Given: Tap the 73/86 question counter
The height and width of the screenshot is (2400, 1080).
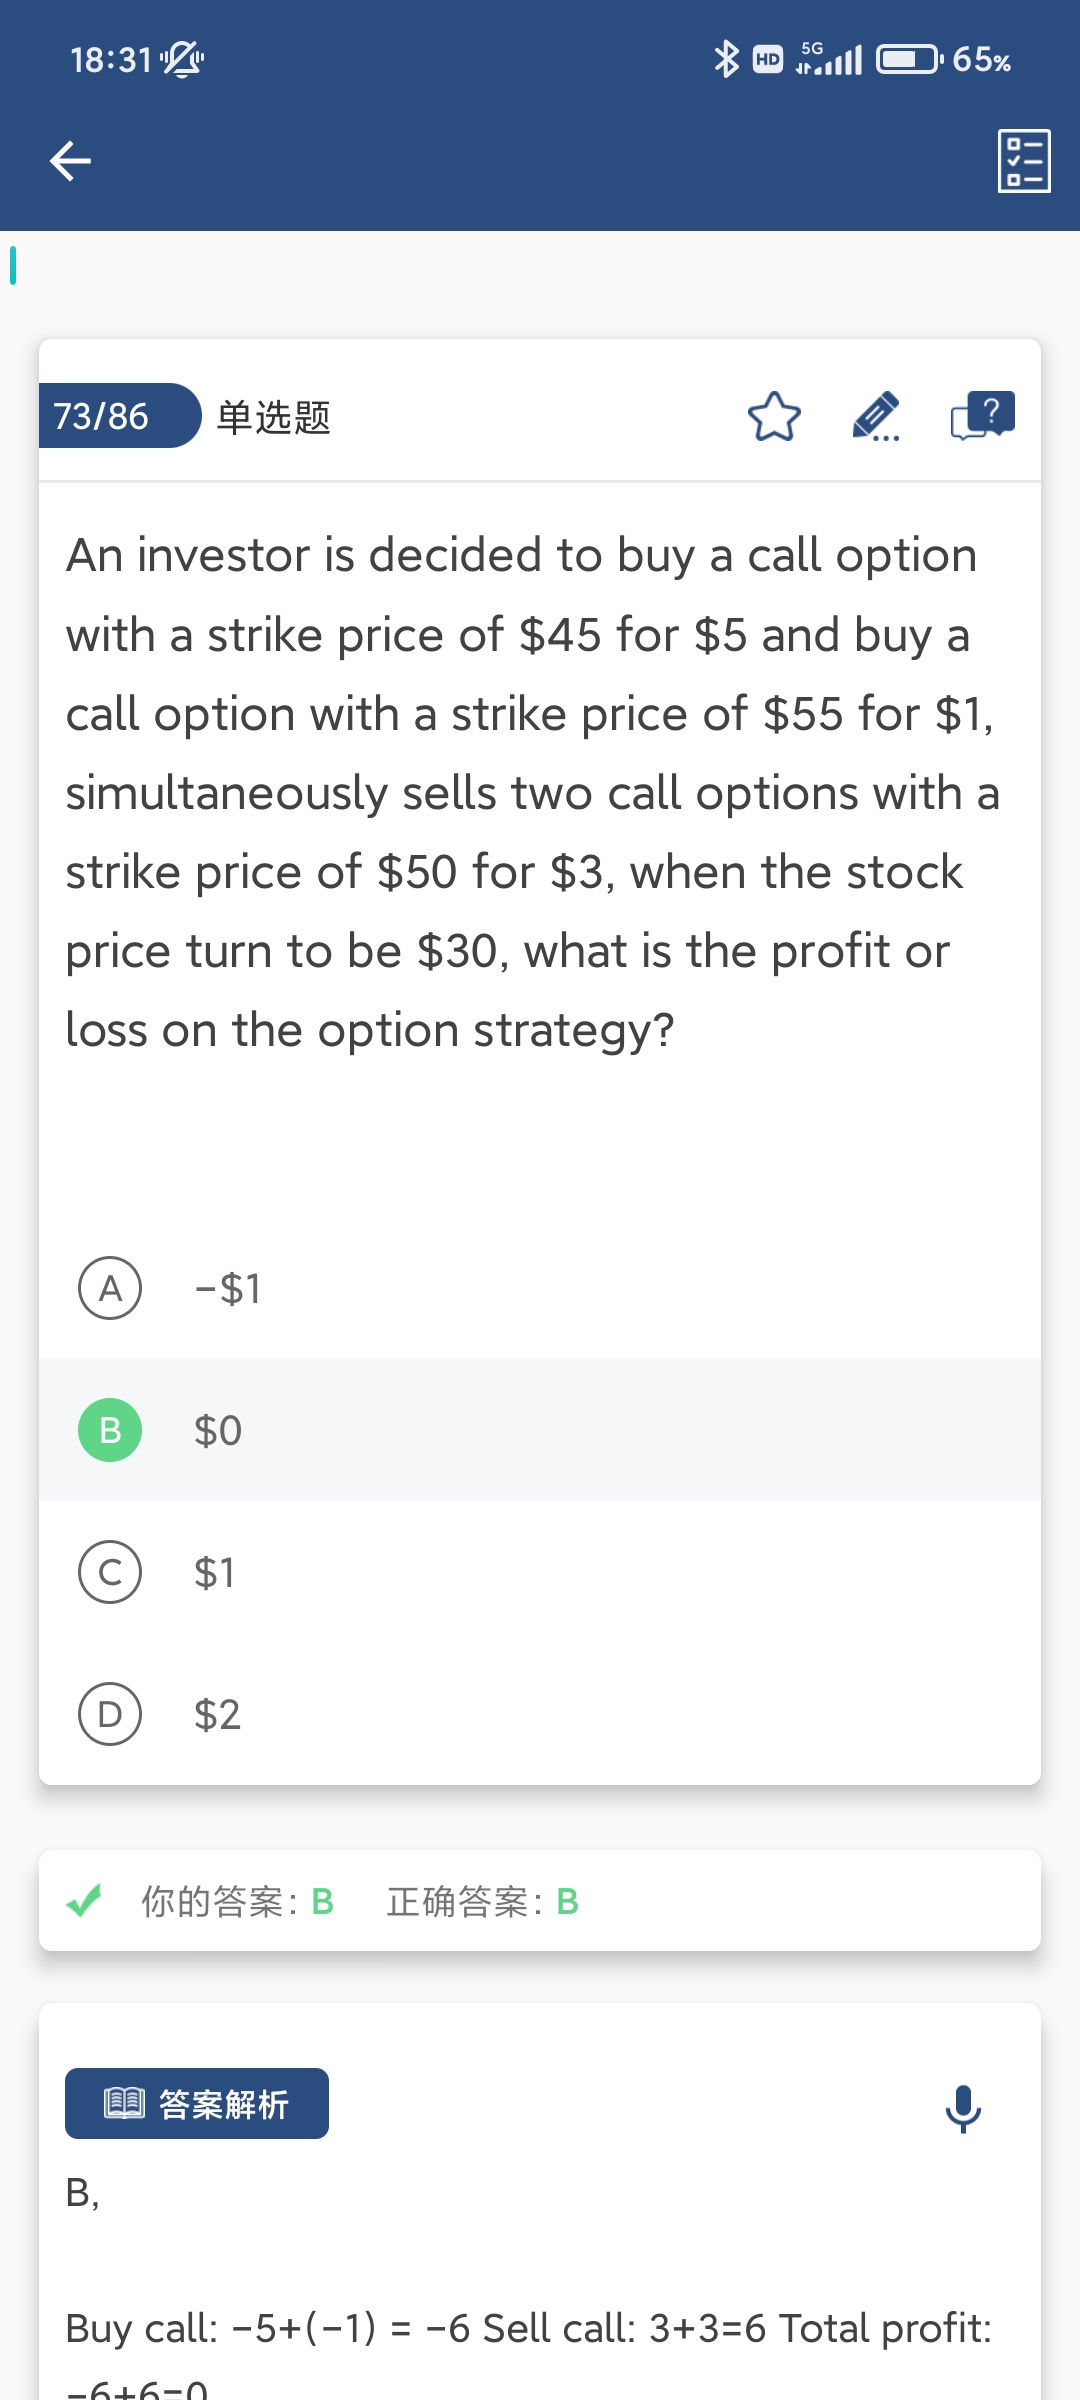Looking at the screenshot, I should (102, 416).
